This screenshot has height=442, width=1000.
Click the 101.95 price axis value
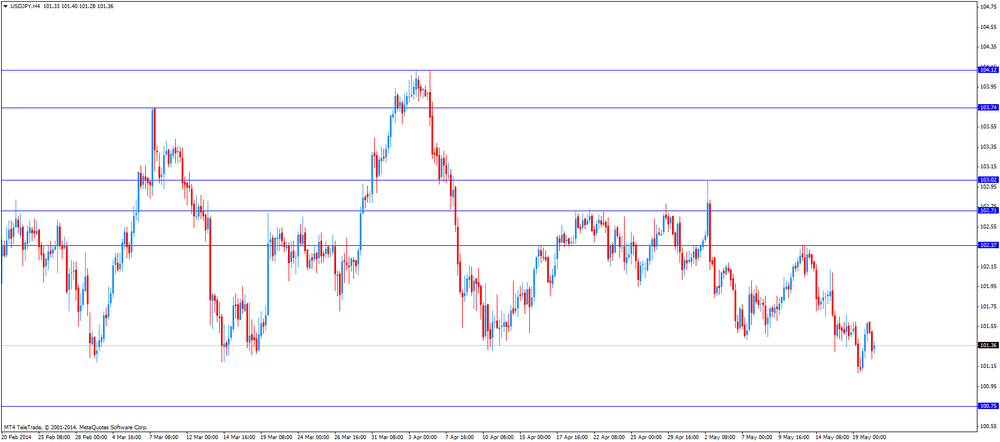(988, 286)
